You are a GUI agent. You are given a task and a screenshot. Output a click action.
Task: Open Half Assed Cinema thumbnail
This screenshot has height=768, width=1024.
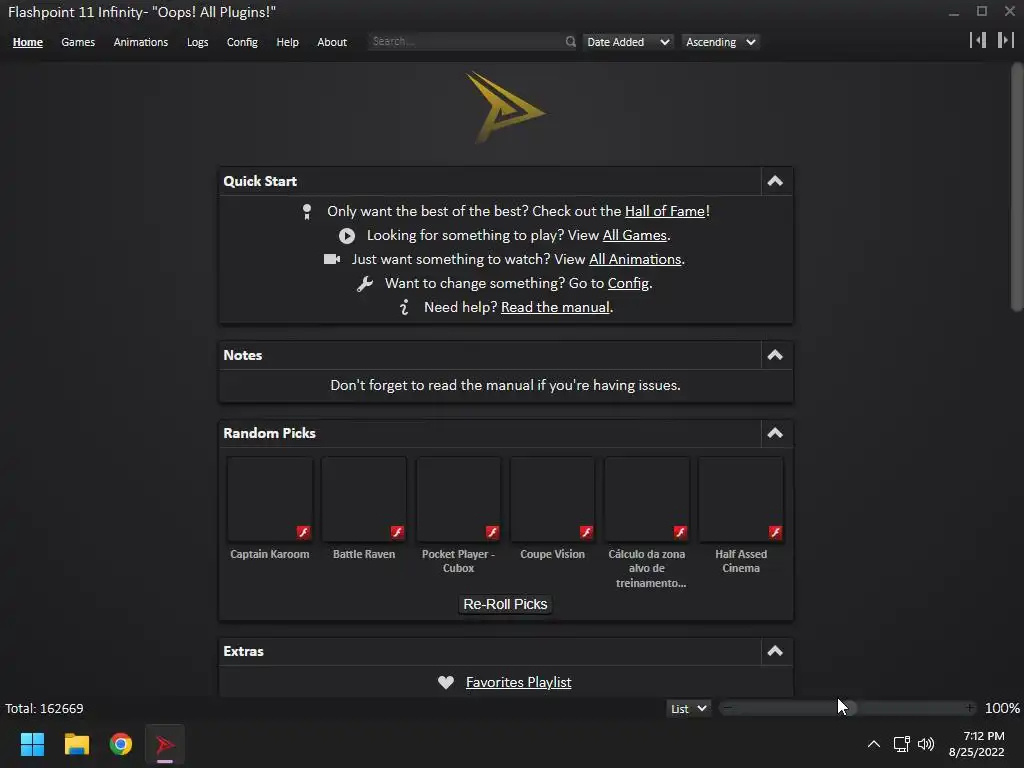(x=741, y=500)
